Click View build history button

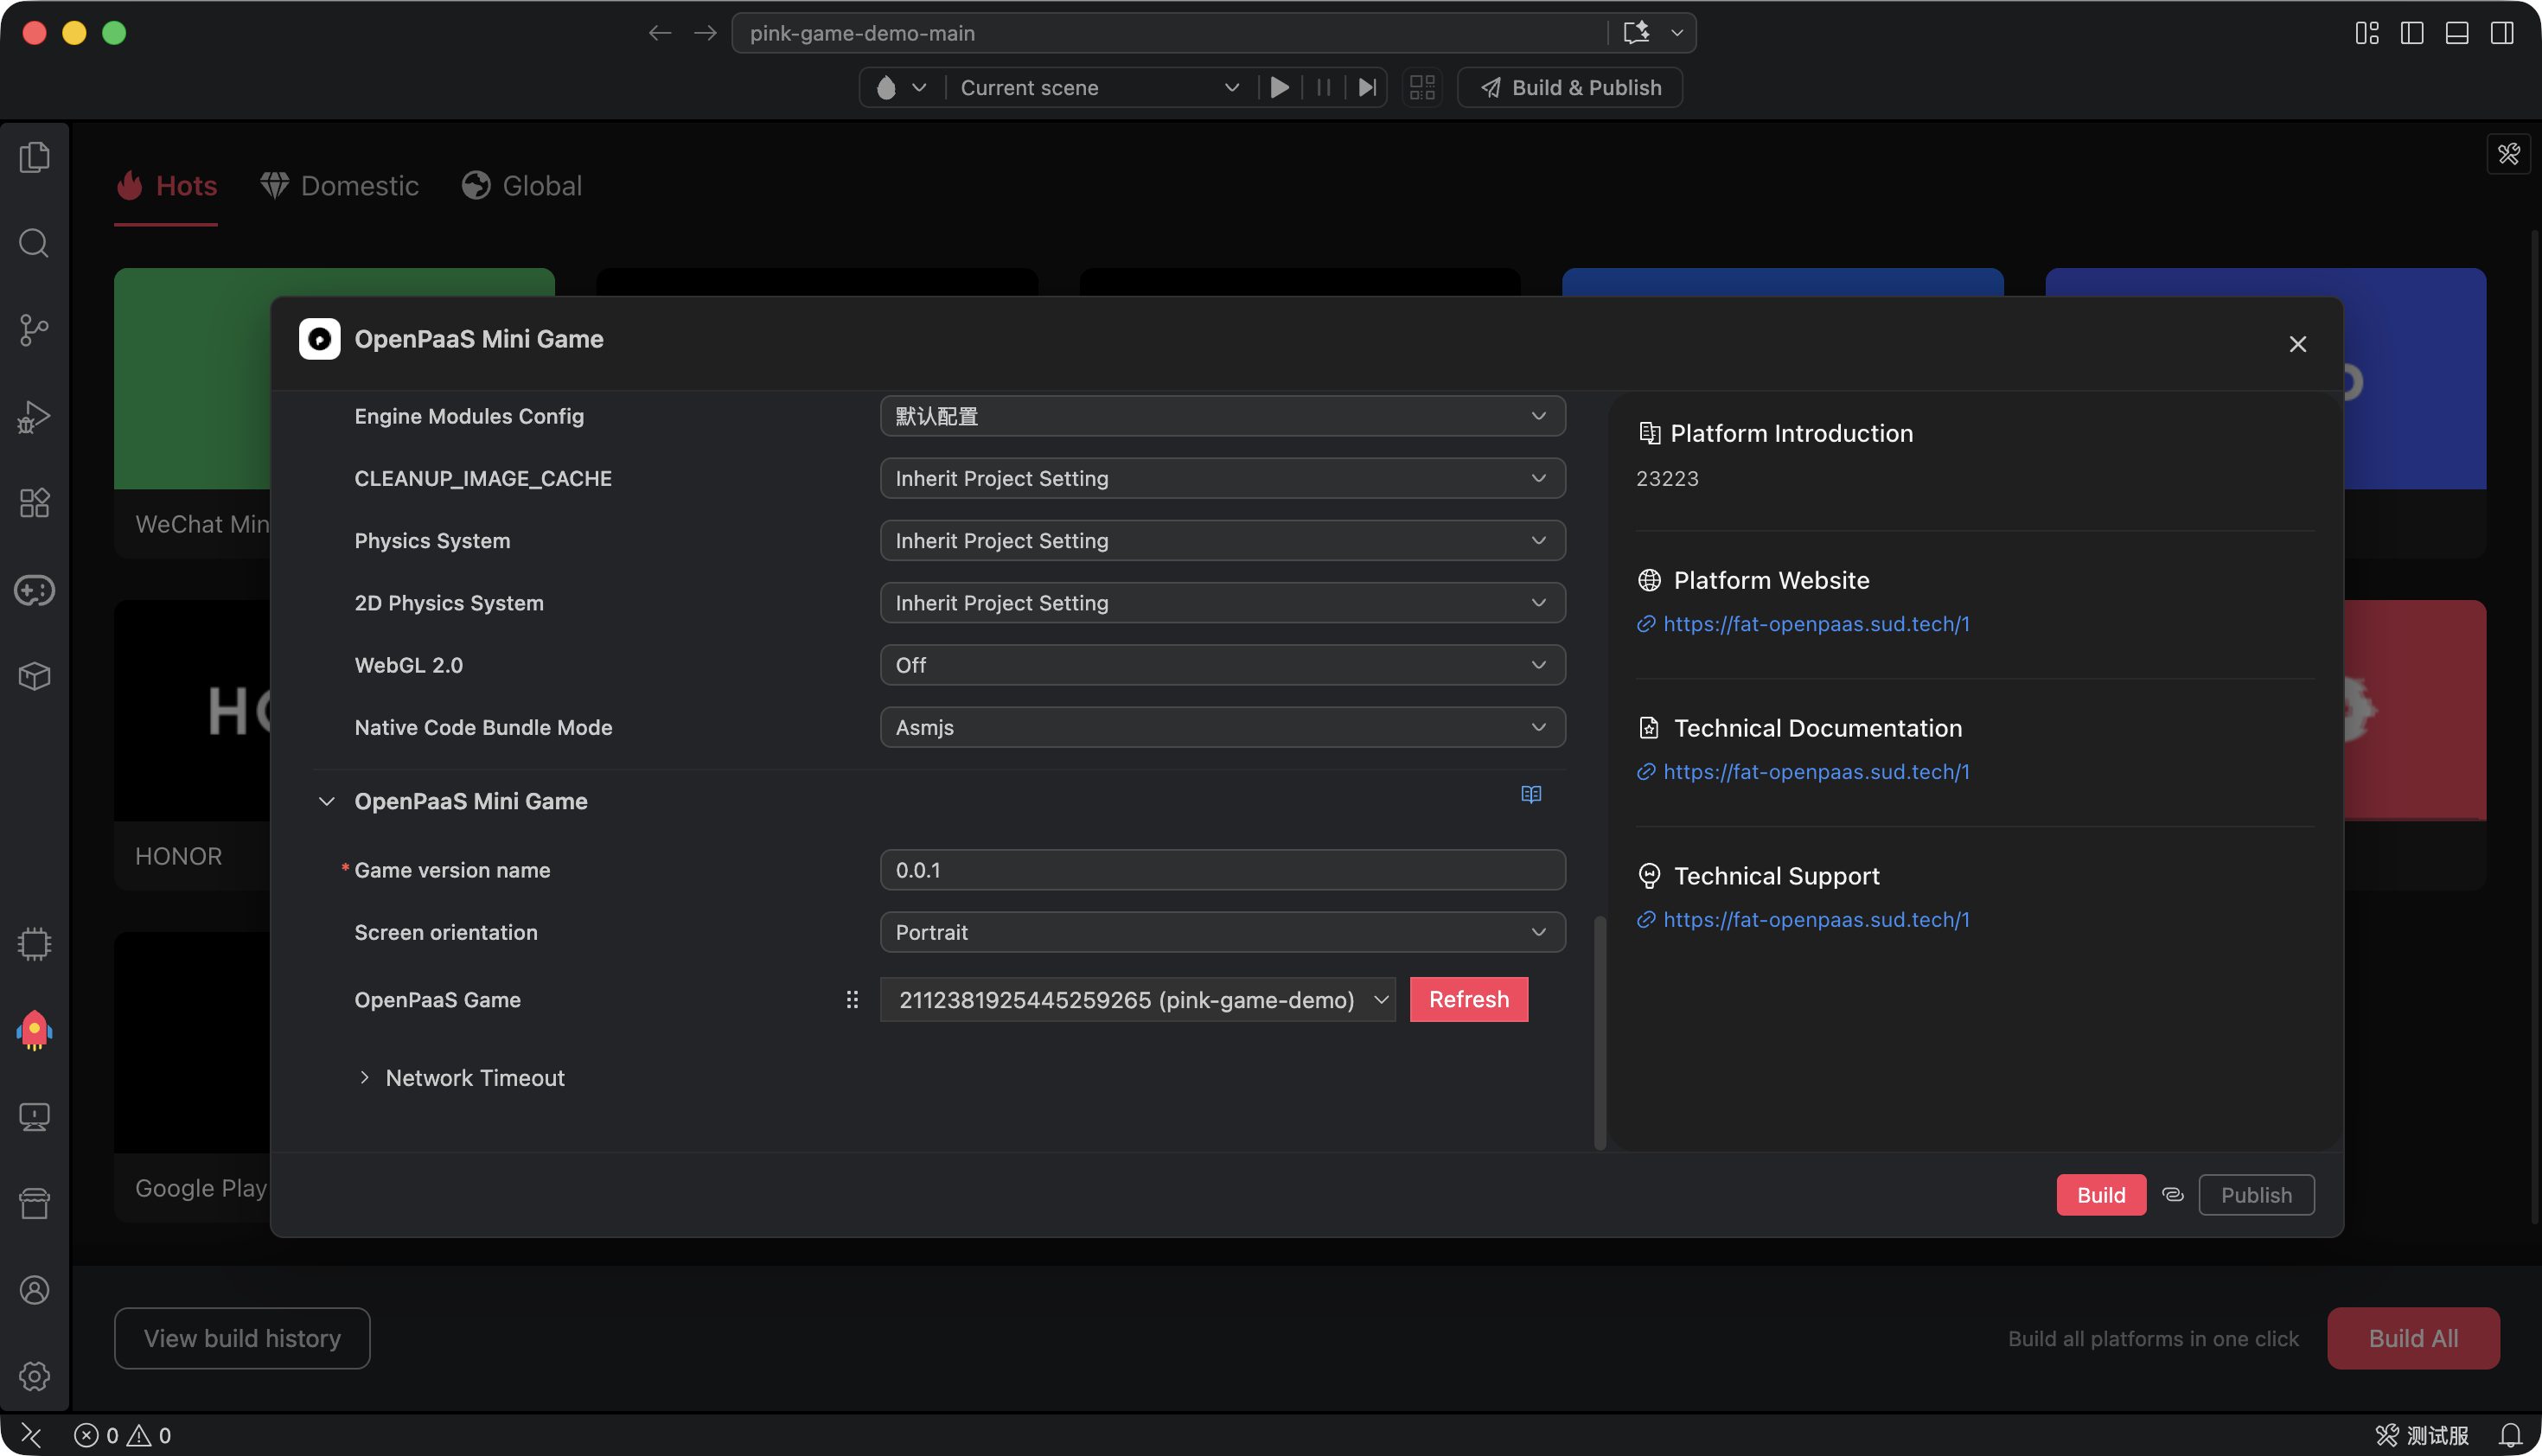[x=242, y=1339]
